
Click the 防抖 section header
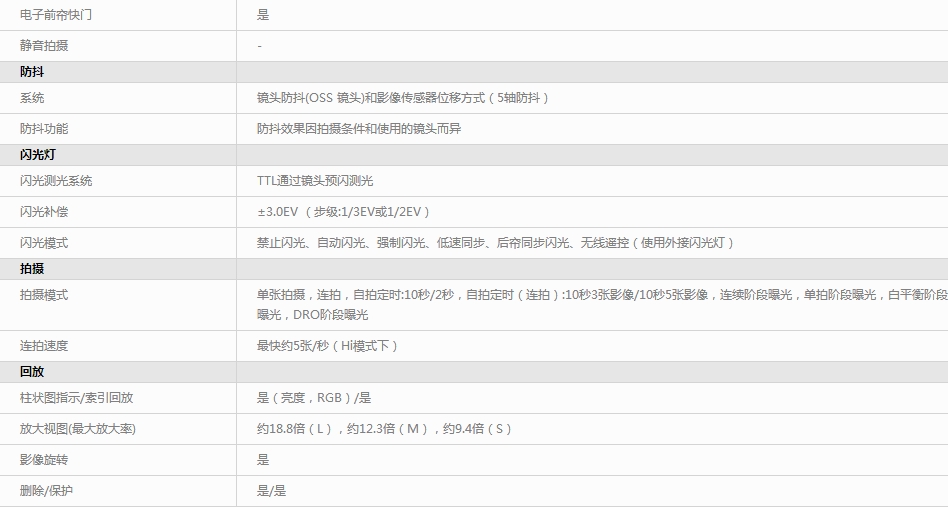pos(32,72)
